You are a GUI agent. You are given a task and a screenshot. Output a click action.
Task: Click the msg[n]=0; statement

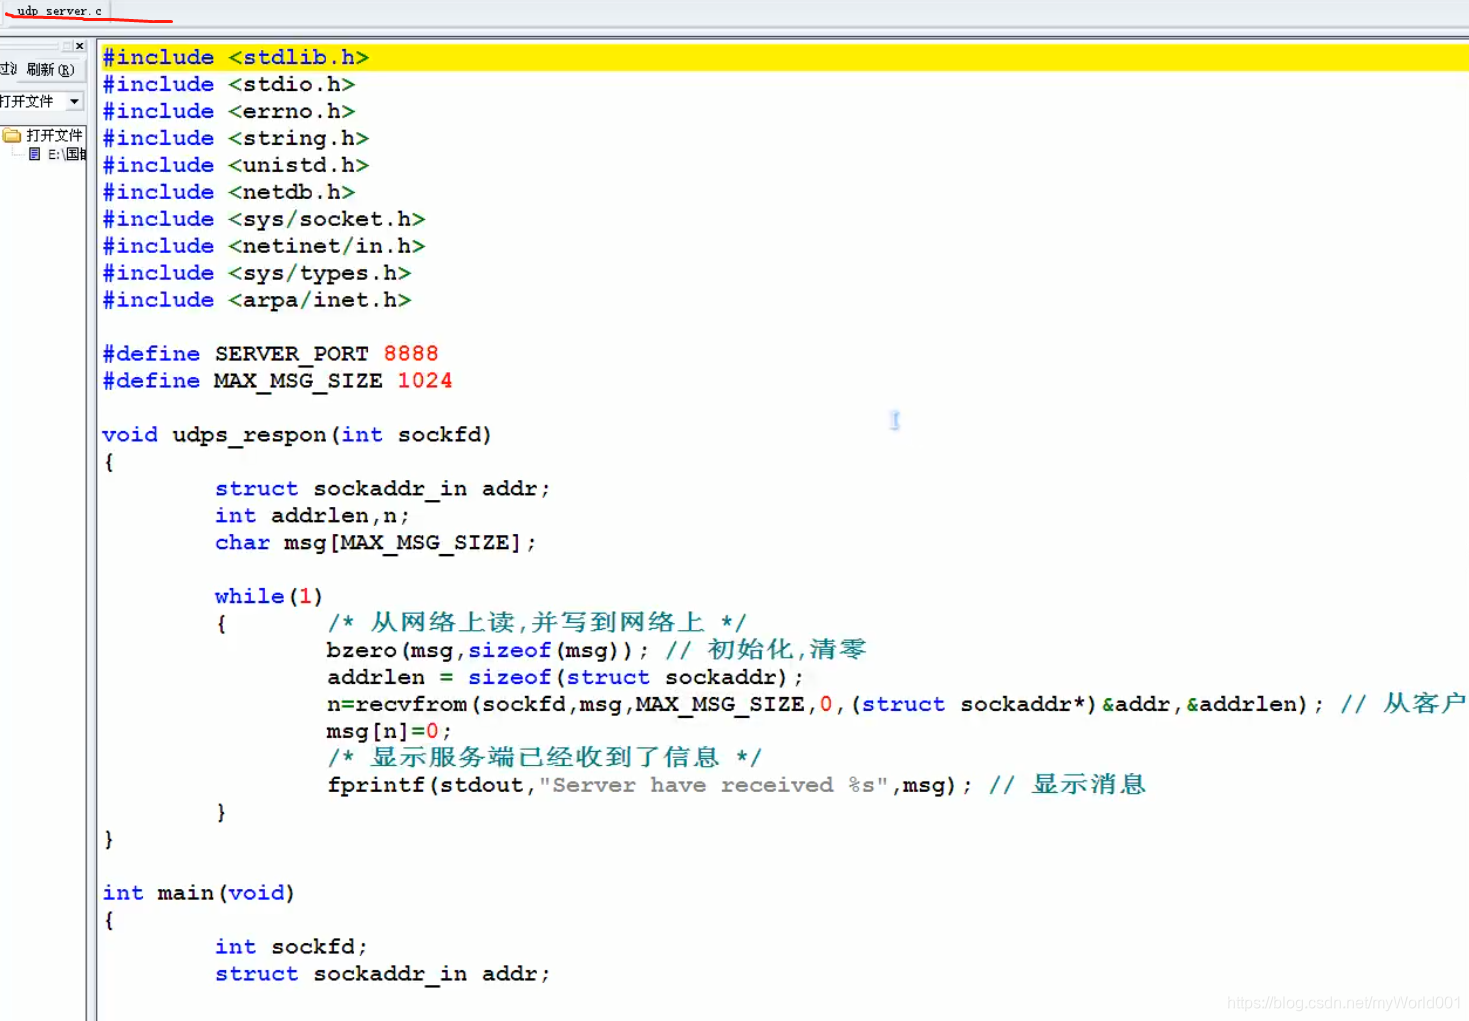[x=389, y=732]
